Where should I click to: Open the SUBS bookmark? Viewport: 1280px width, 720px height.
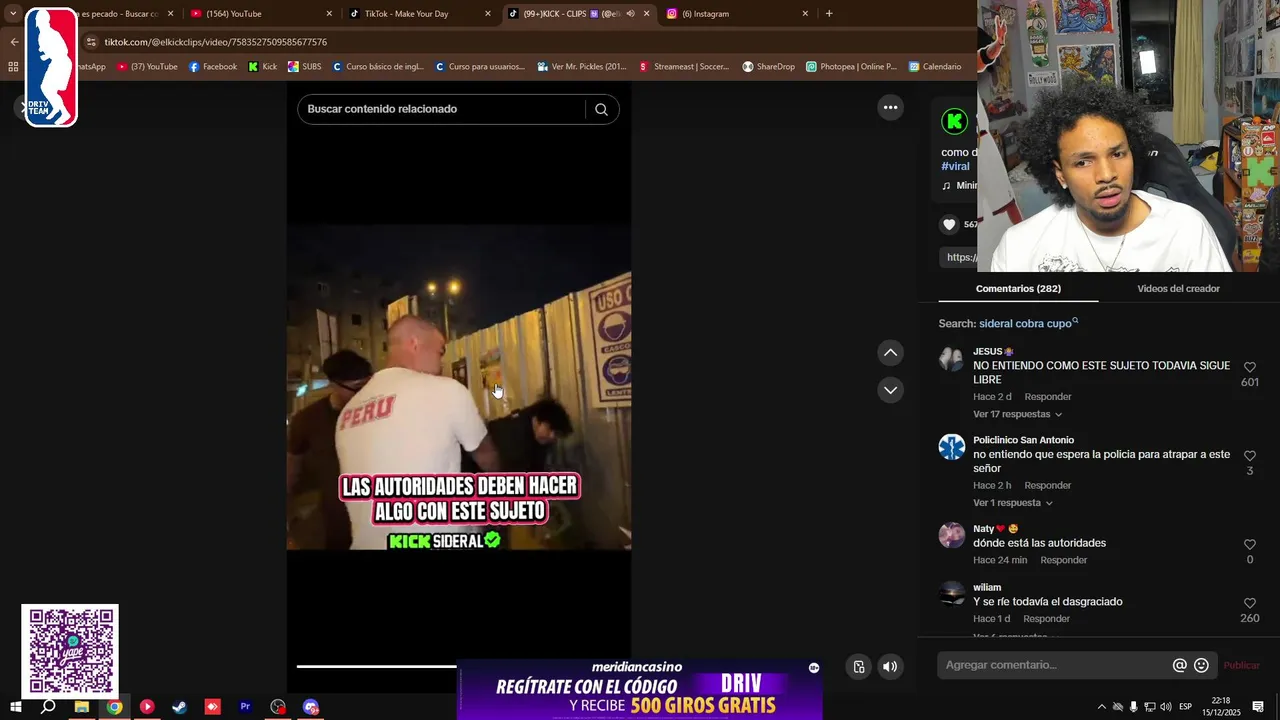(305, 67)
